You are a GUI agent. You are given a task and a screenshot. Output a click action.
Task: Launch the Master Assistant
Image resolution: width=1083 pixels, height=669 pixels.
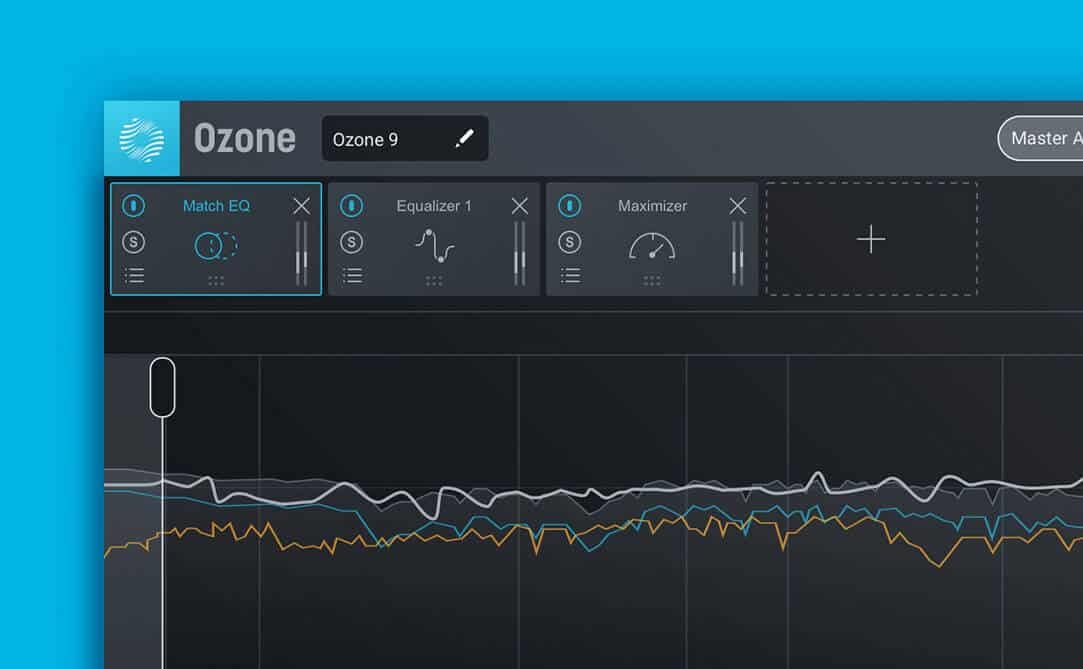coord(1045,138)
